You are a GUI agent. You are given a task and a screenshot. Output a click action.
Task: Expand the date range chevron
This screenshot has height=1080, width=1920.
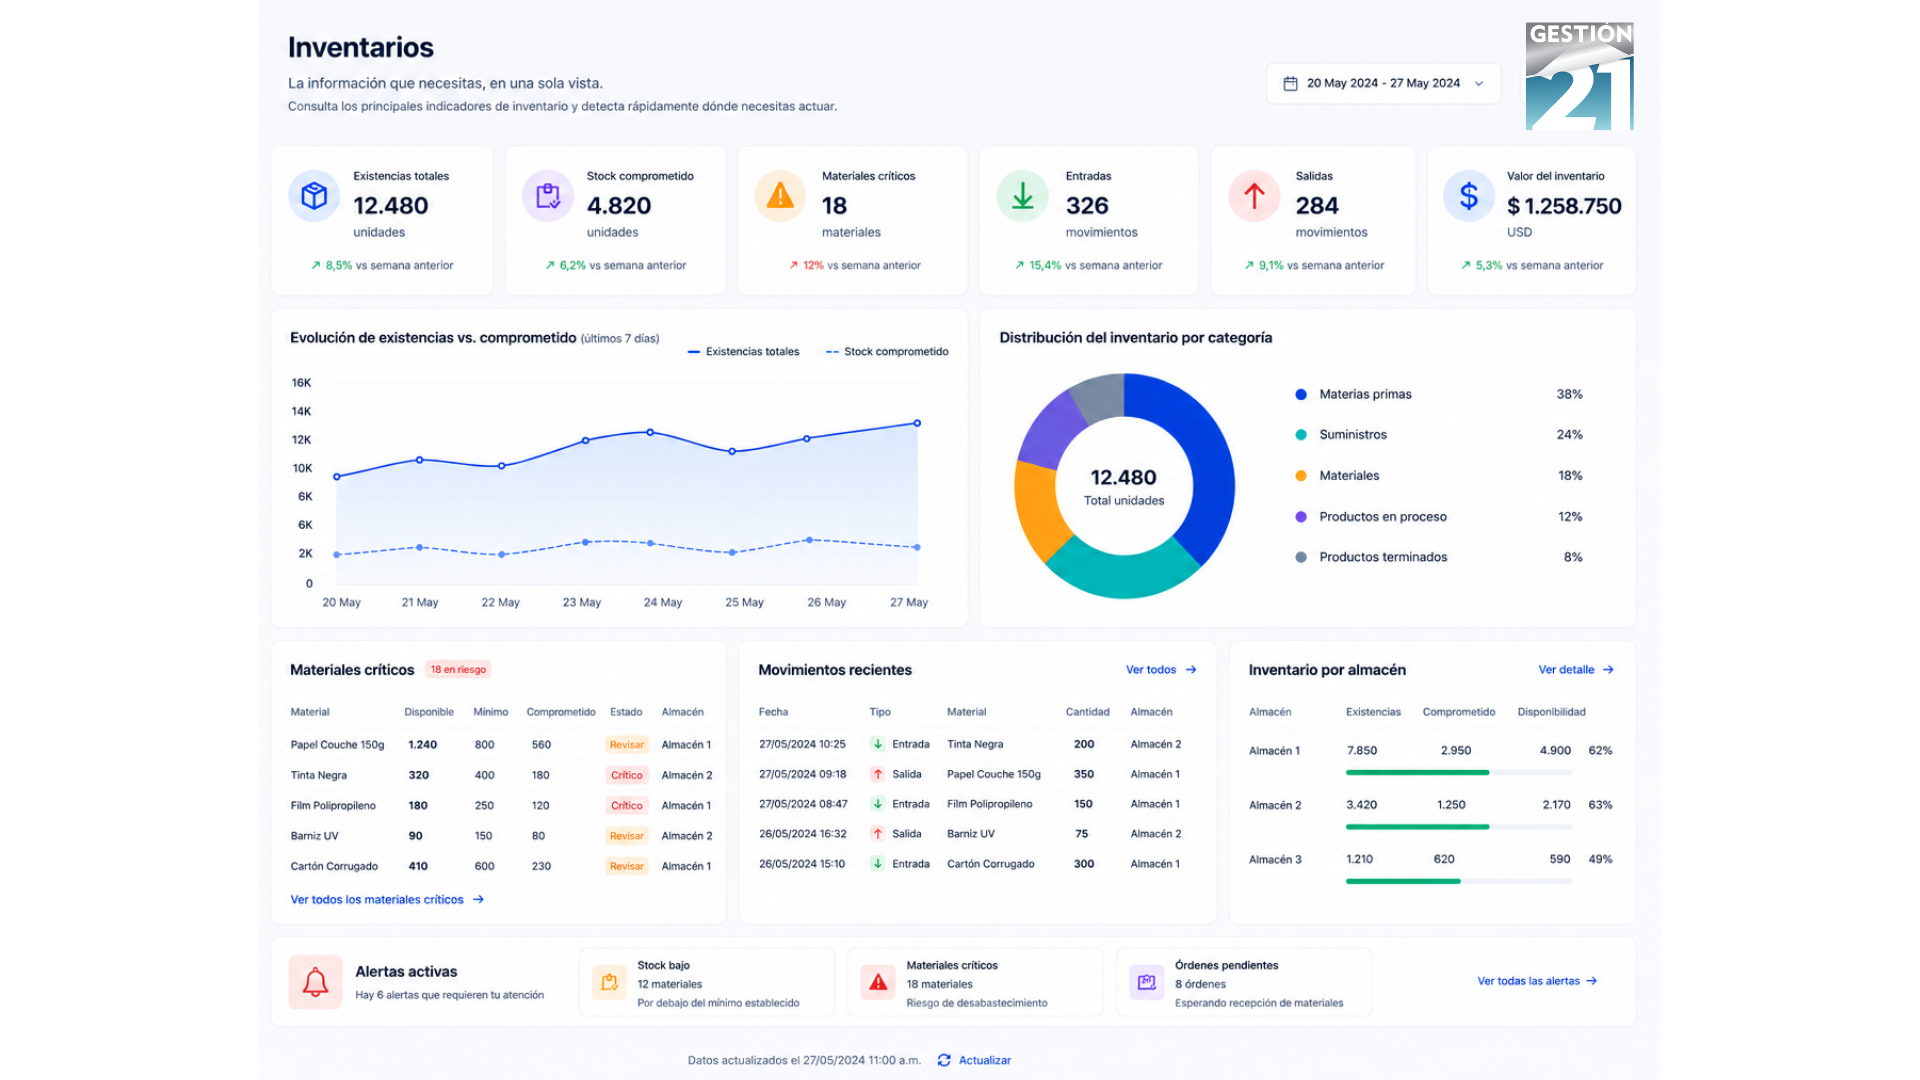[x=1479, y=84]
